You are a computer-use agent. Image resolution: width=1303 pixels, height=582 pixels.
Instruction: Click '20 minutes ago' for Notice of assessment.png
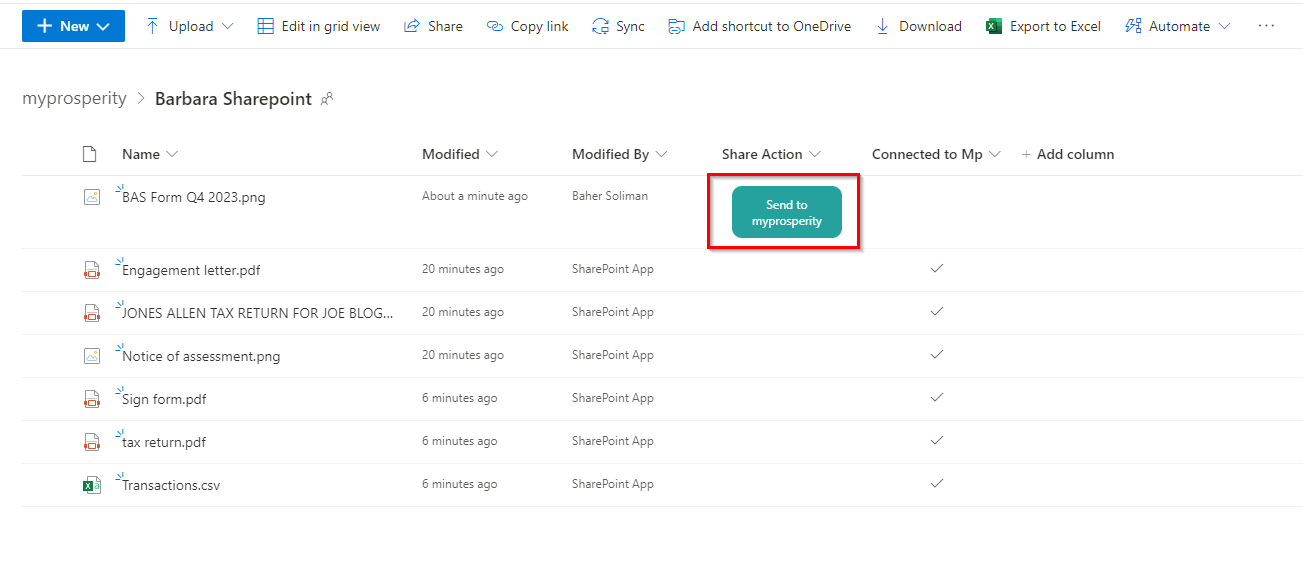coord(463,355)
